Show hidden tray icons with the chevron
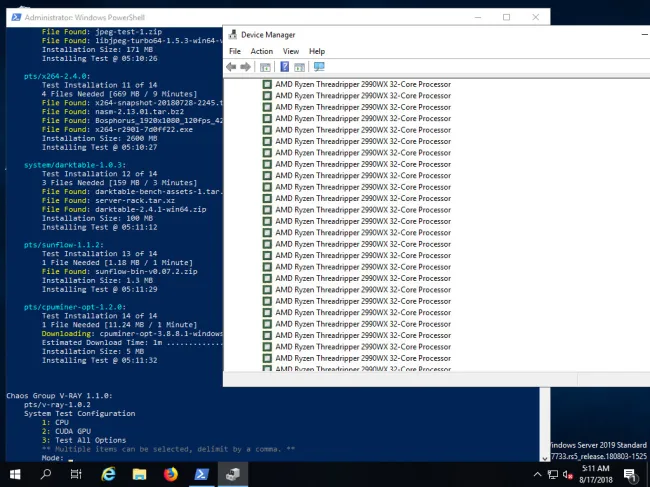The width and height of the screenshot is (650, 487). click(x=537, y=475)
